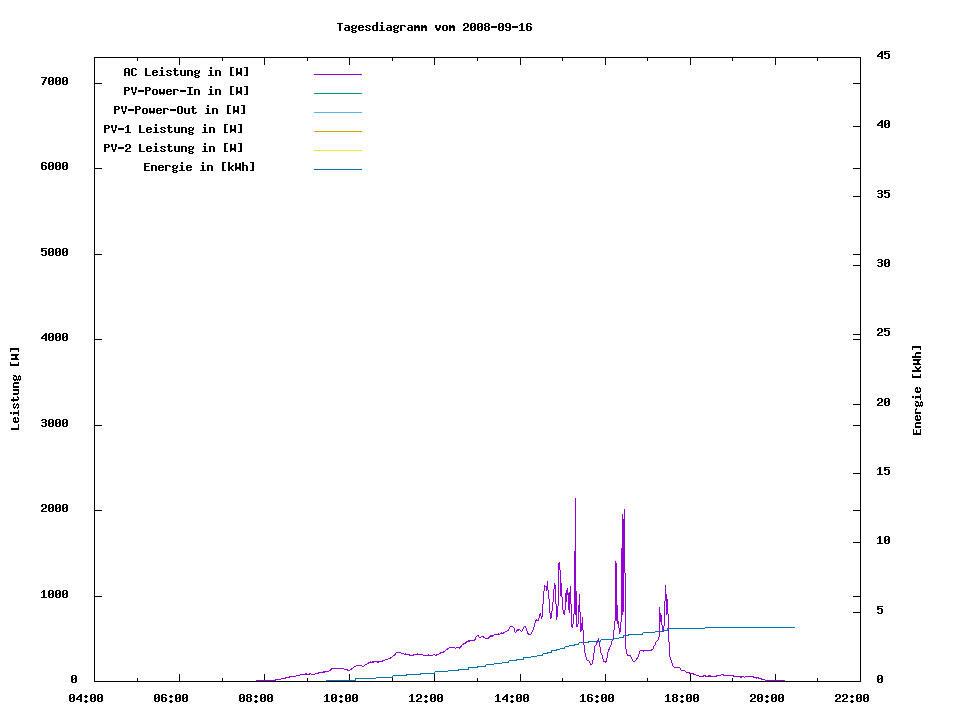
Task: Click the 16:00 time axis label
Action: (597, 698)
